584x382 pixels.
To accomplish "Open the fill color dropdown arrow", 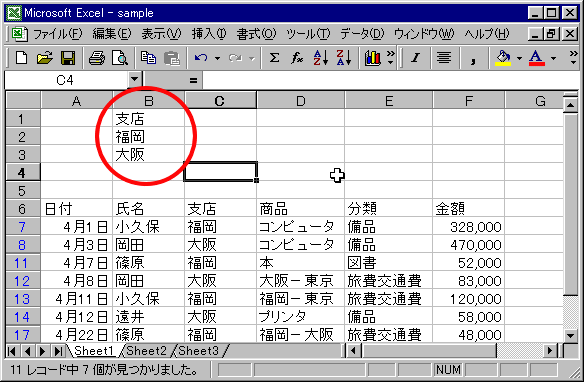I will click(x=519, y=58).
